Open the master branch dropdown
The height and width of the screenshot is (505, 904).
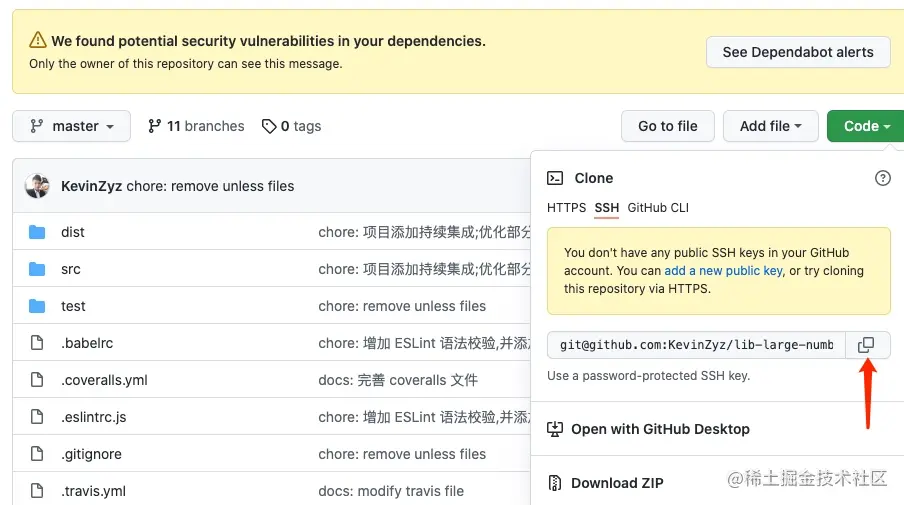71,126
